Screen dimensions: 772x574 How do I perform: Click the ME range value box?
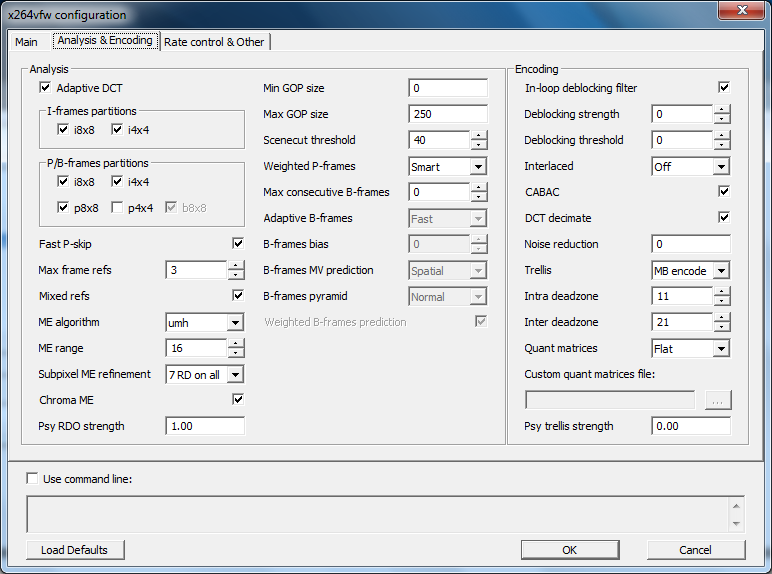(x=197, y=349)
